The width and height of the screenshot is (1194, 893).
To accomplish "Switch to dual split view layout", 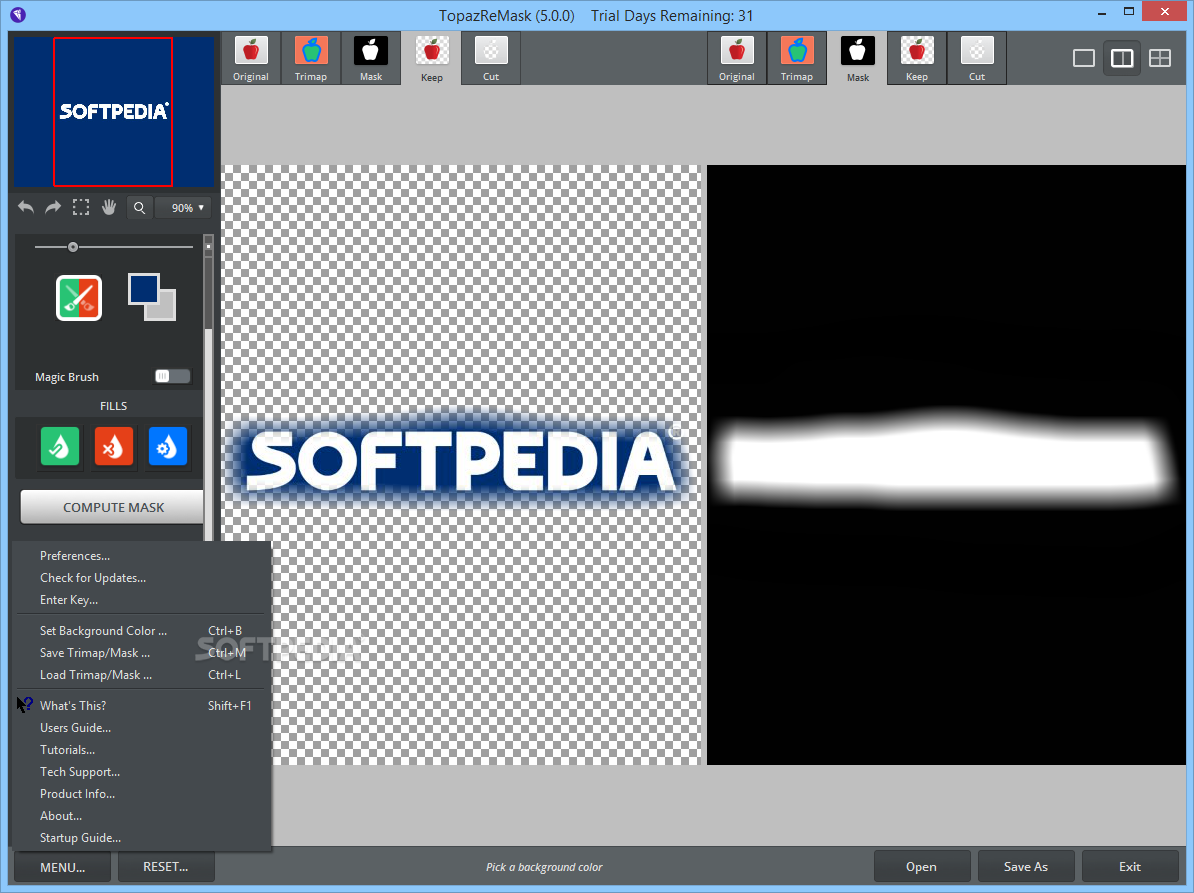I will point(1122,58).
